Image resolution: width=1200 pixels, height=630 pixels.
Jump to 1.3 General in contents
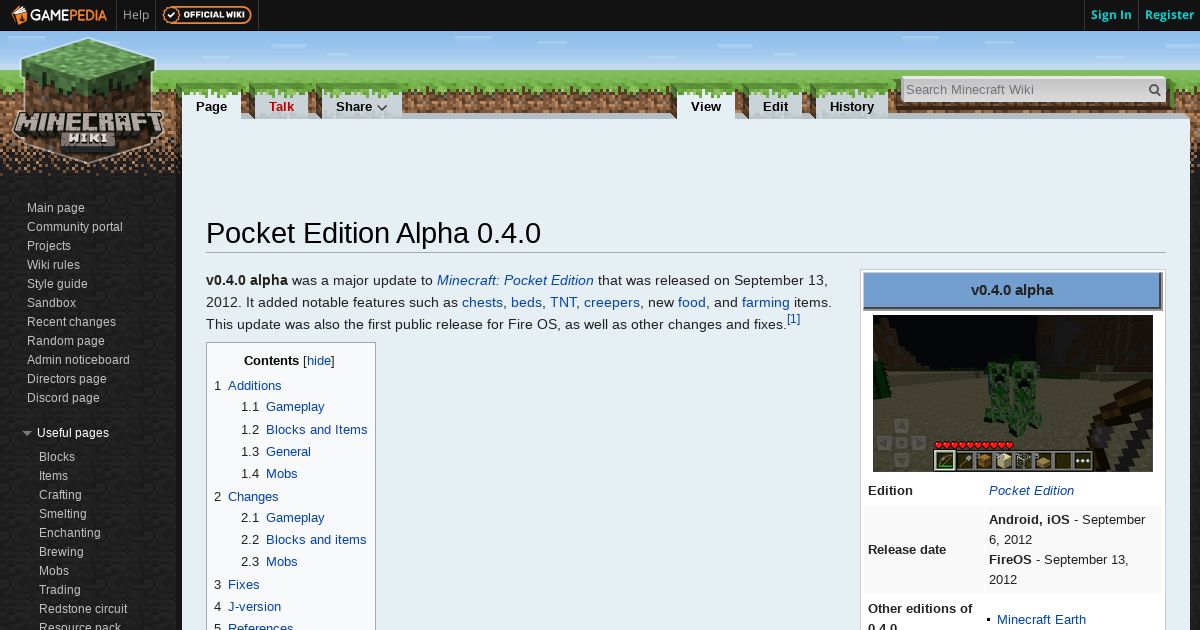tap(288, 451)
